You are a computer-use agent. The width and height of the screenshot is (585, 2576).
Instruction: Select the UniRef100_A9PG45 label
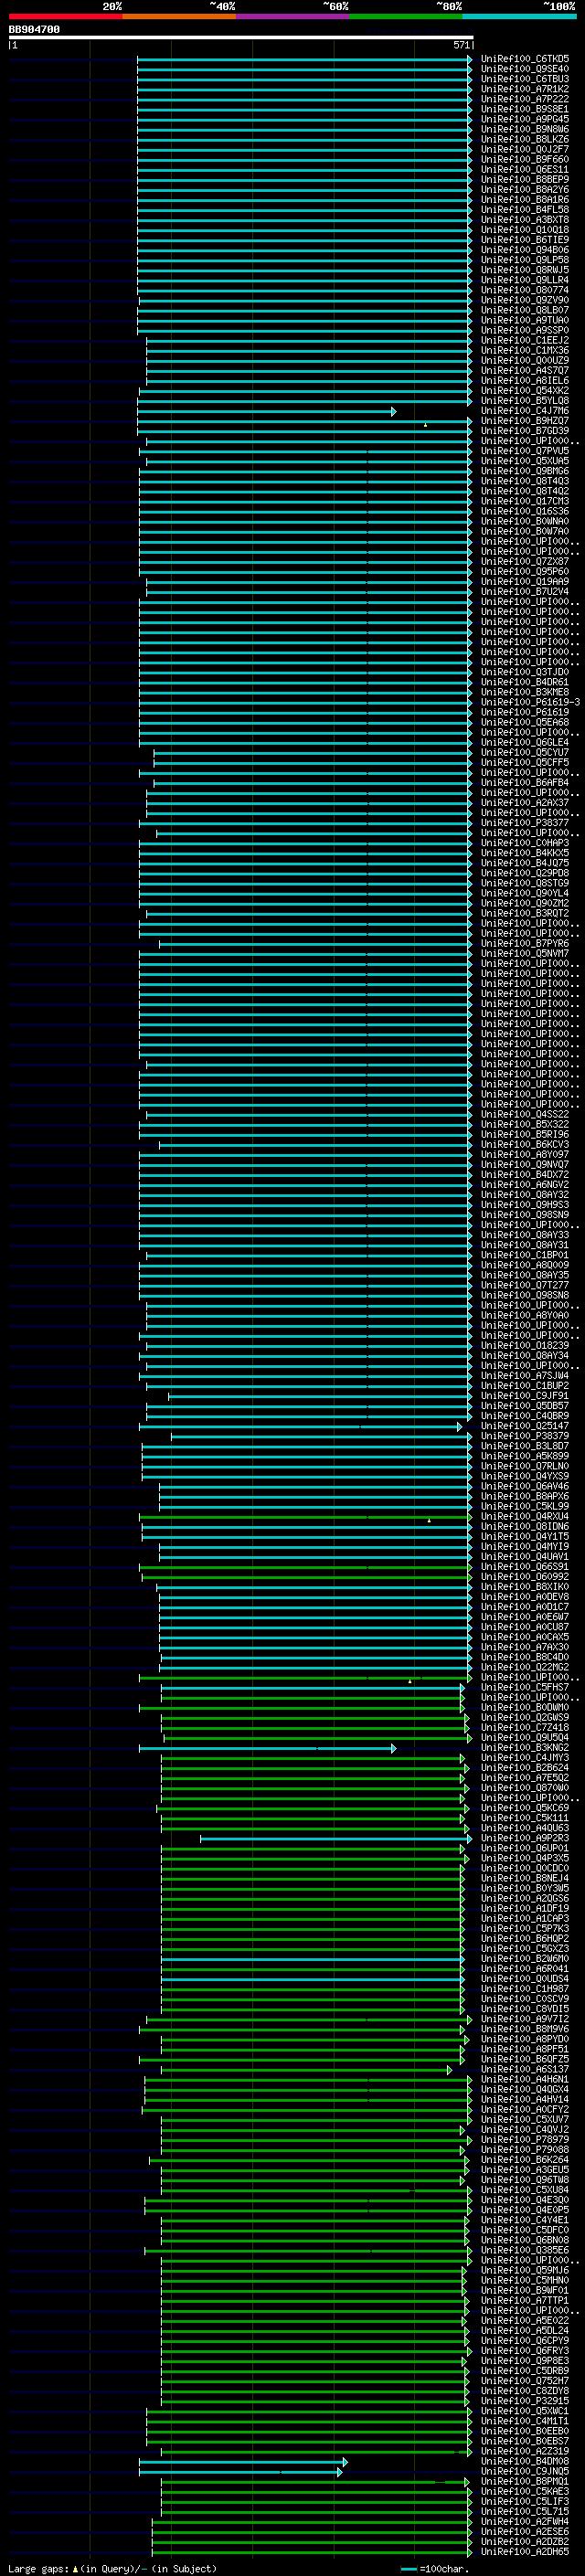tap(525, 119)
